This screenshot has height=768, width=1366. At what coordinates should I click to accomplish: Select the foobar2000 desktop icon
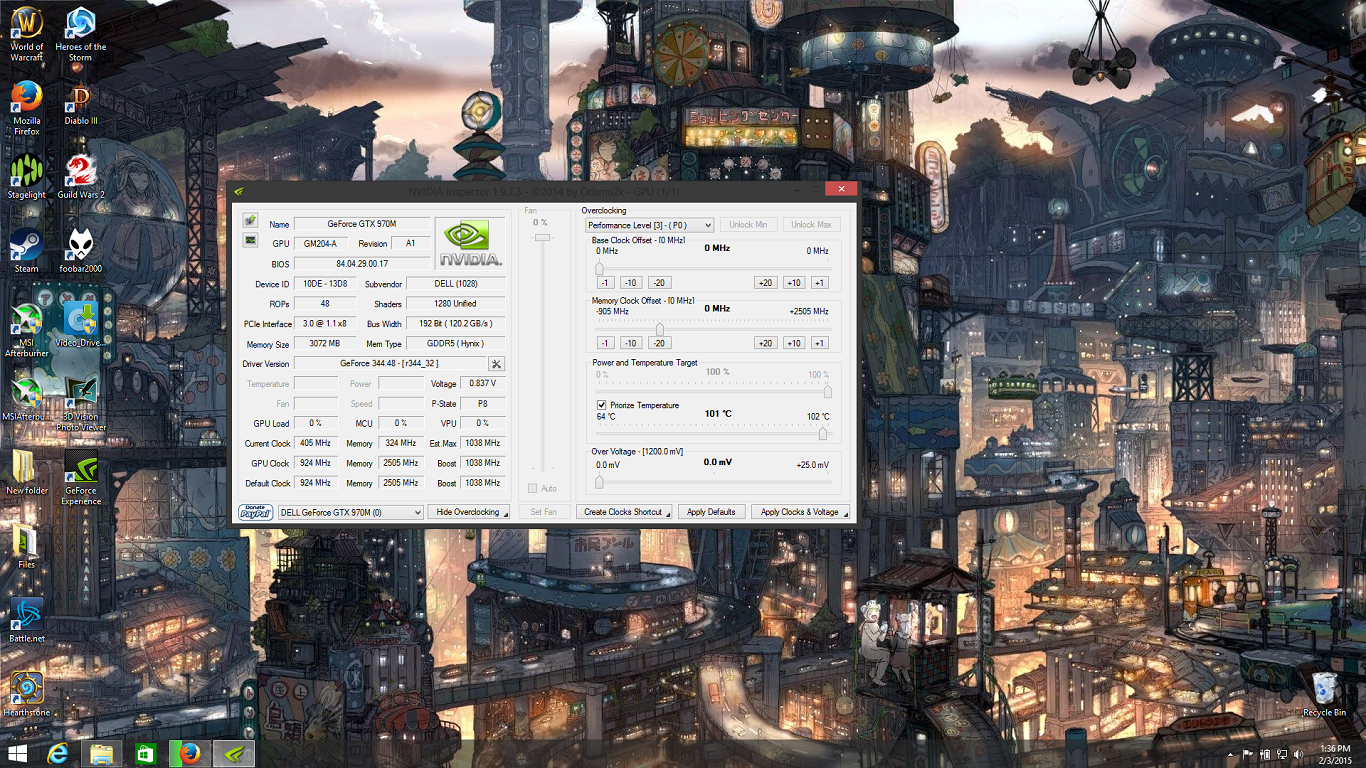click(x=80, y=251)
